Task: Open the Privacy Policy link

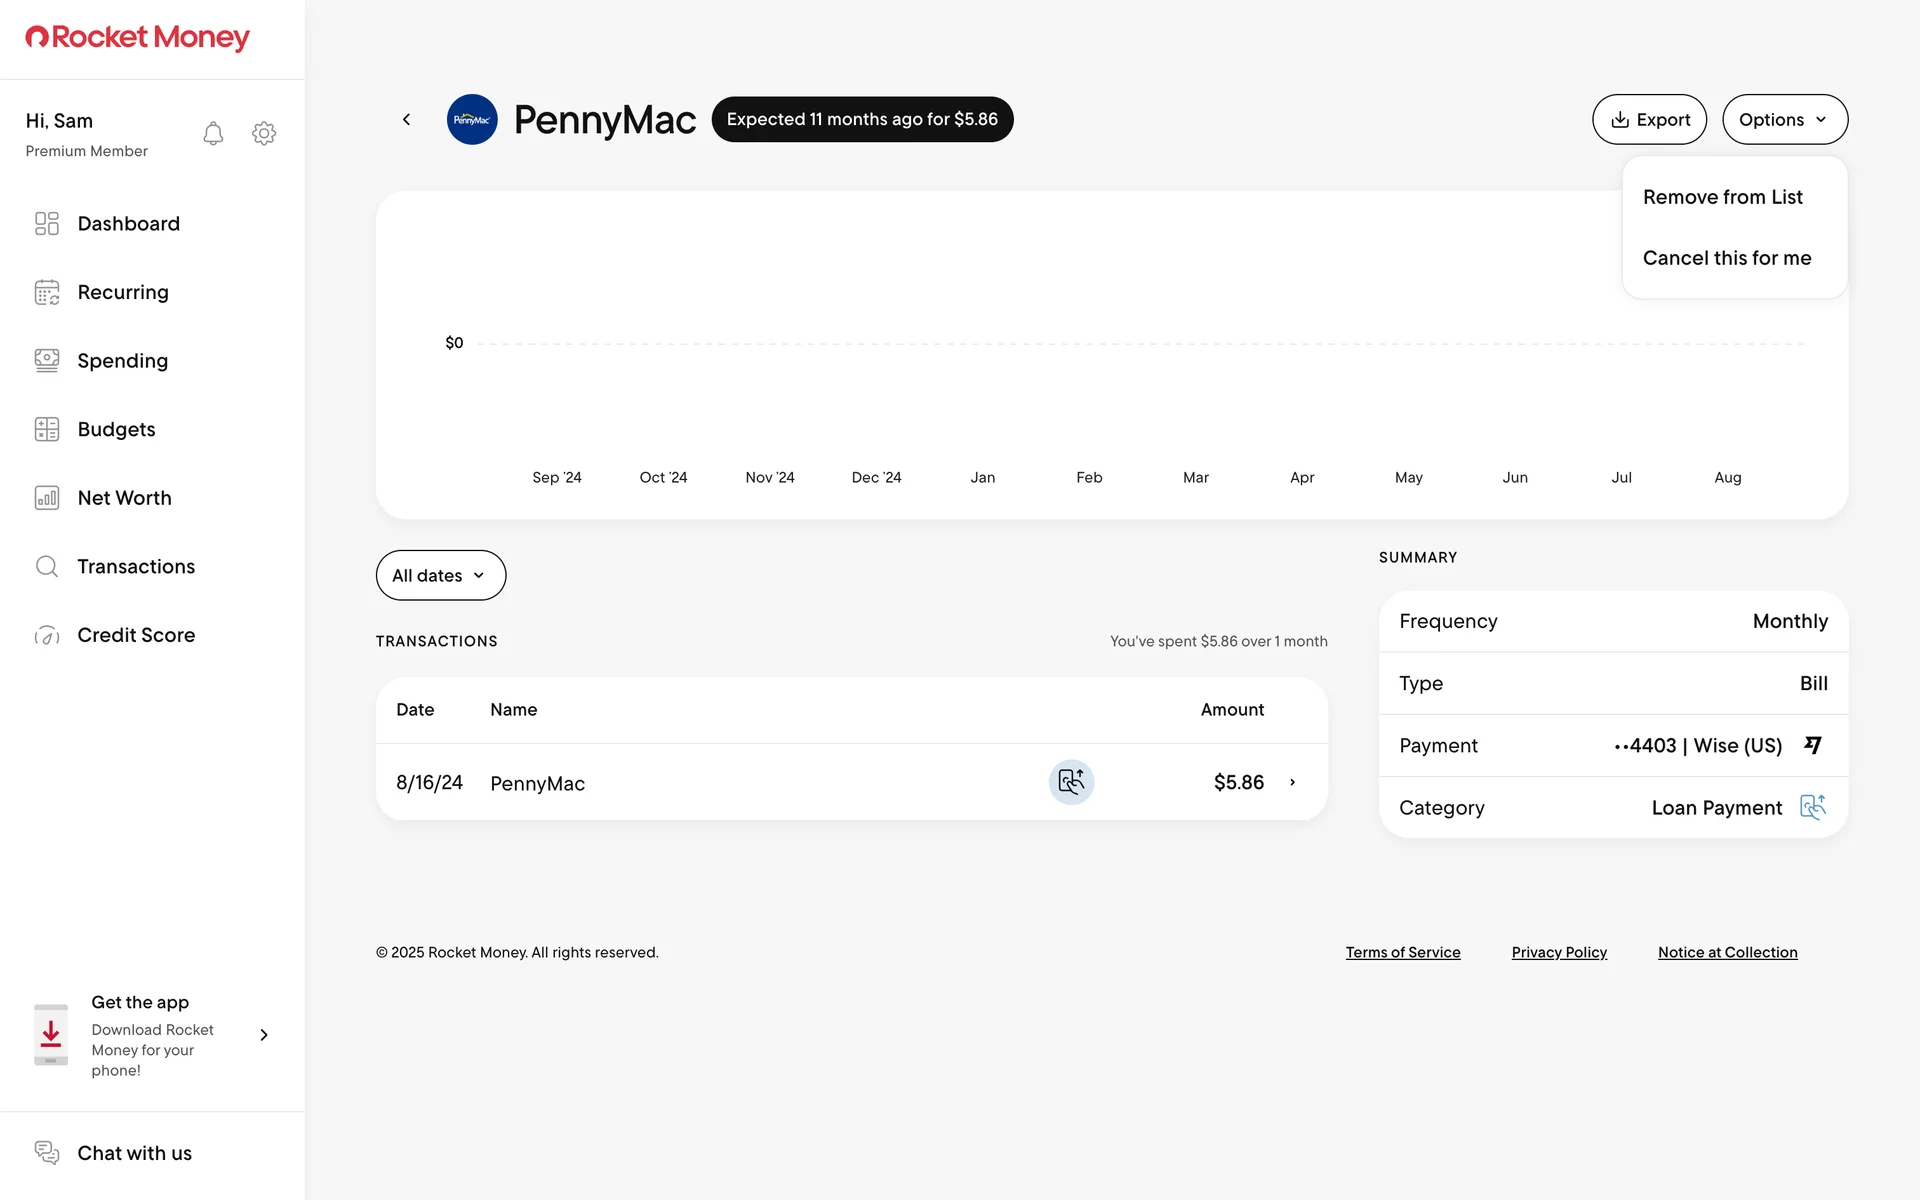Action: click(1558, 952)
